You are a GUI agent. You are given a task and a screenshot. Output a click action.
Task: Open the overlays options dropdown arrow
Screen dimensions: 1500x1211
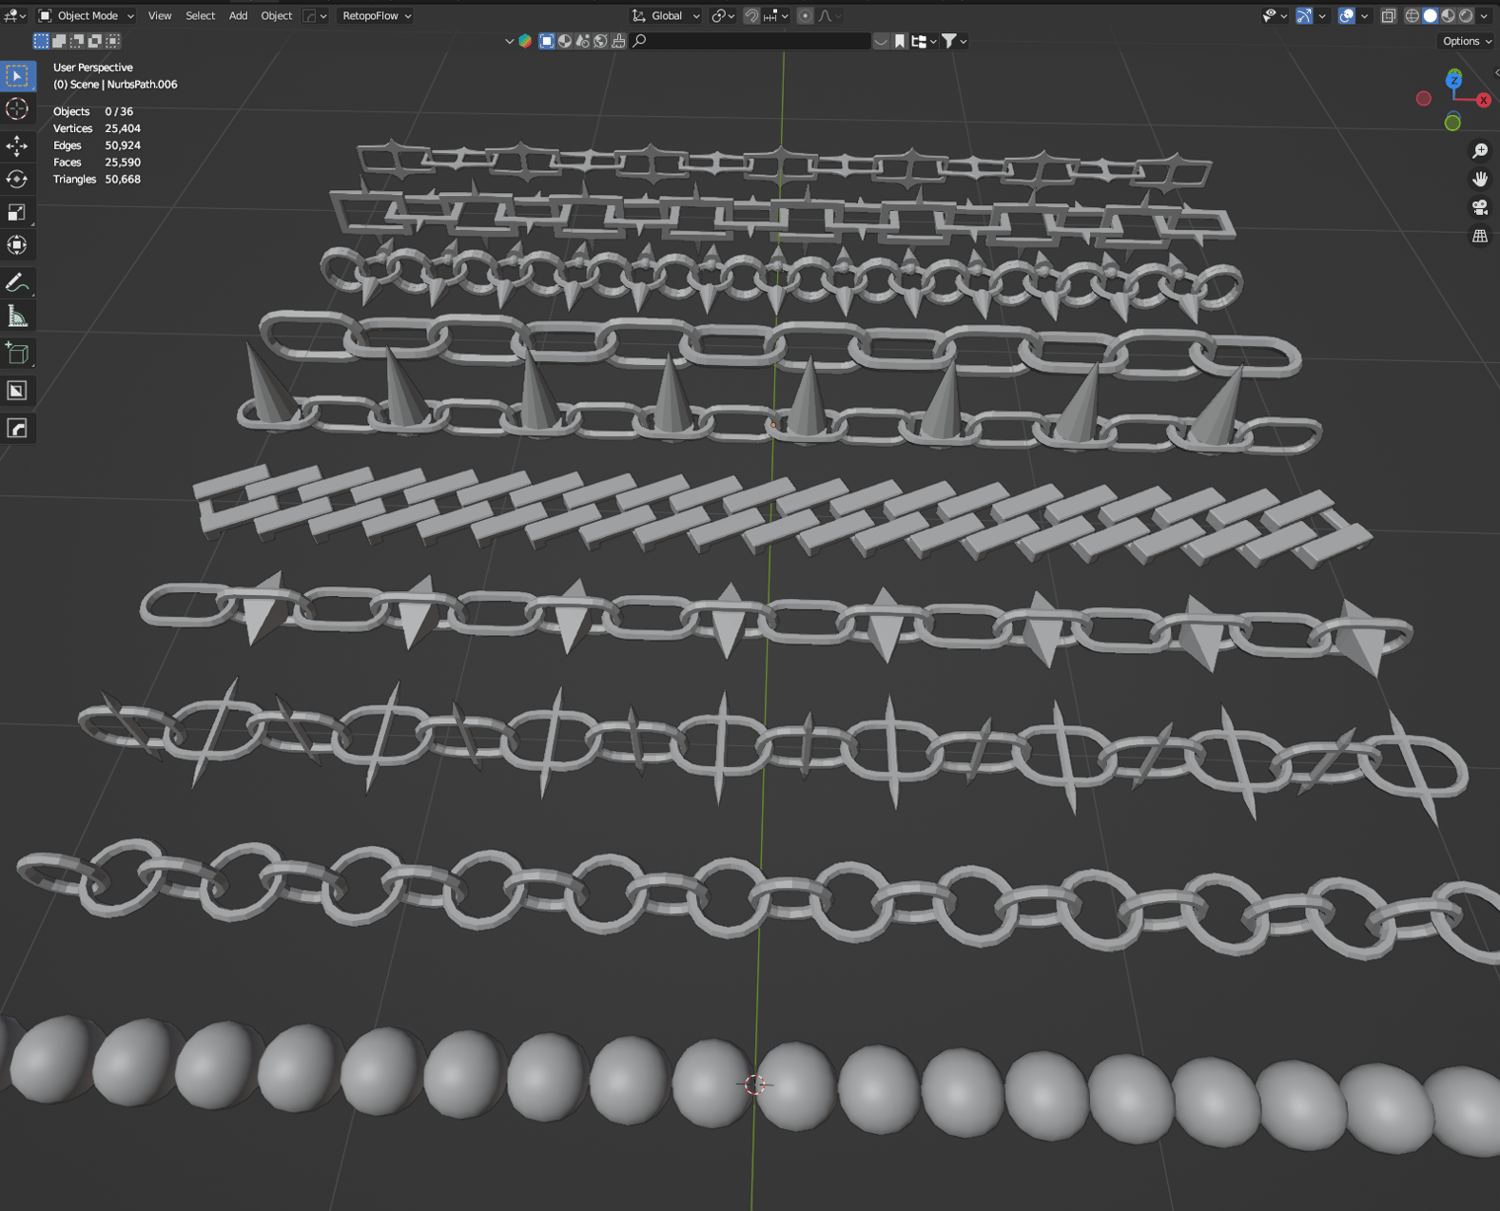point(1365,16)
